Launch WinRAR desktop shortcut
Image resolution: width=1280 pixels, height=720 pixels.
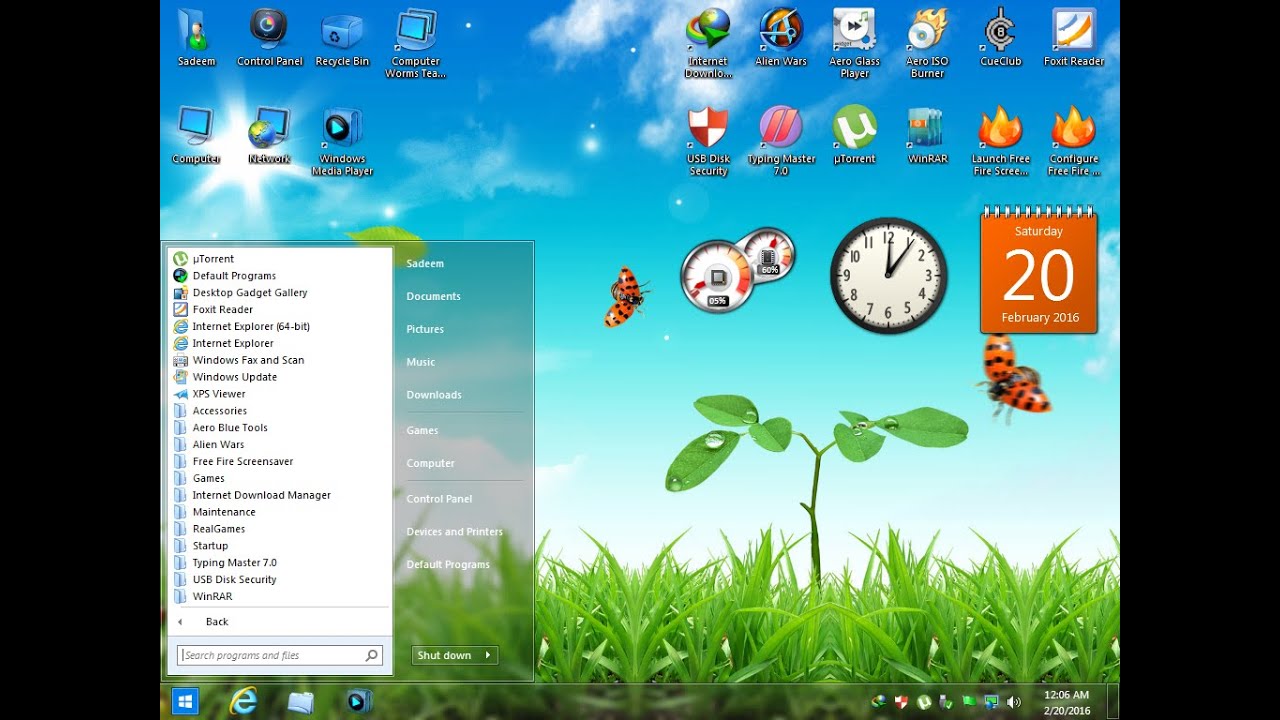pyautogui.click(x=927, y=136)
